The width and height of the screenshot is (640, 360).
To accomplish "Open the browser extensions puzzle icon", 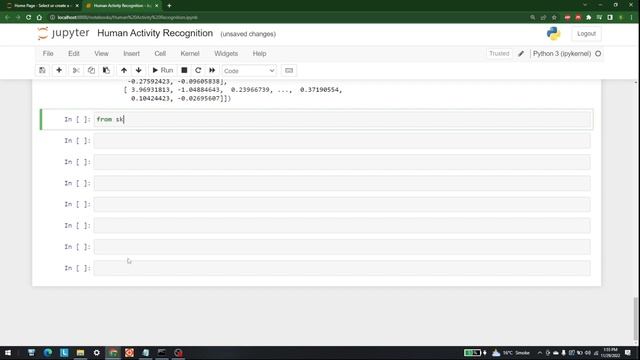I will pyautogui.click(x=588, y=18).
